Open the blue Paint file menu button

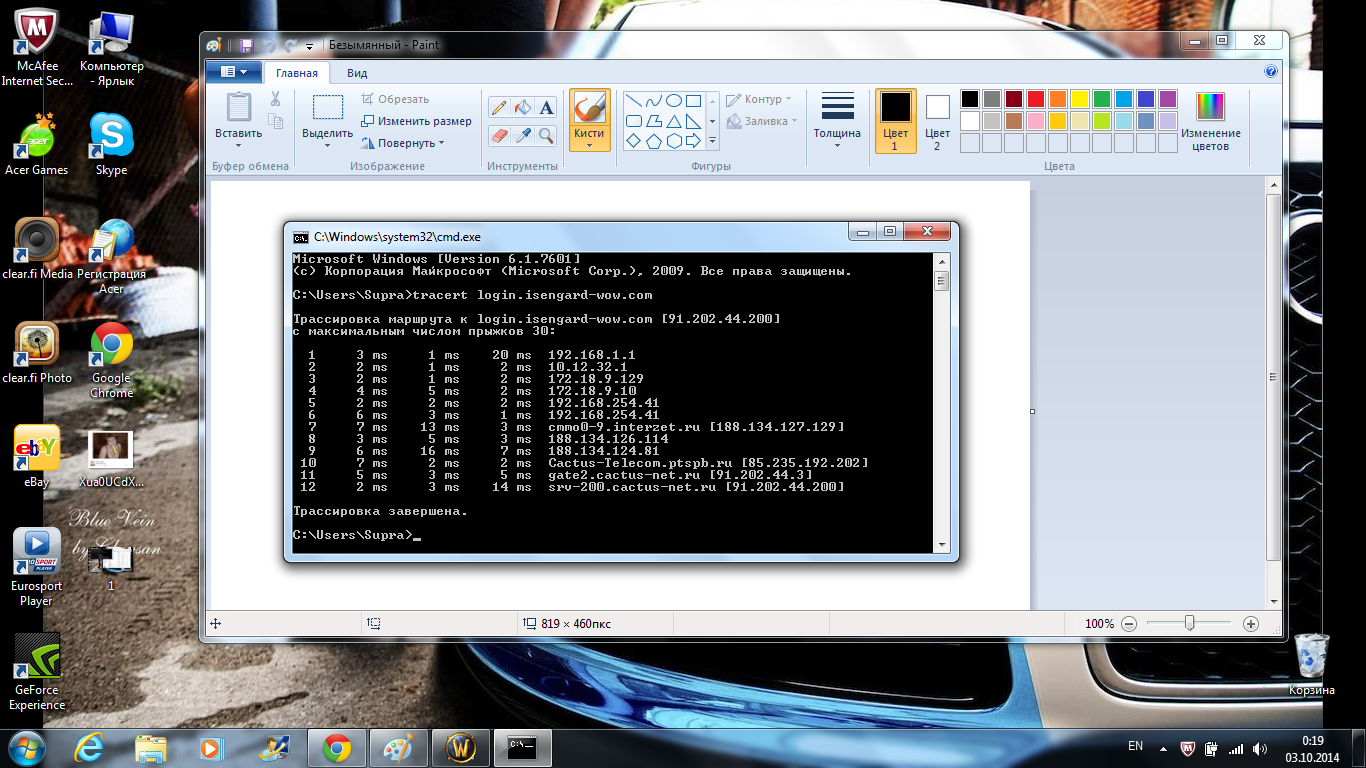click(233, 72)
